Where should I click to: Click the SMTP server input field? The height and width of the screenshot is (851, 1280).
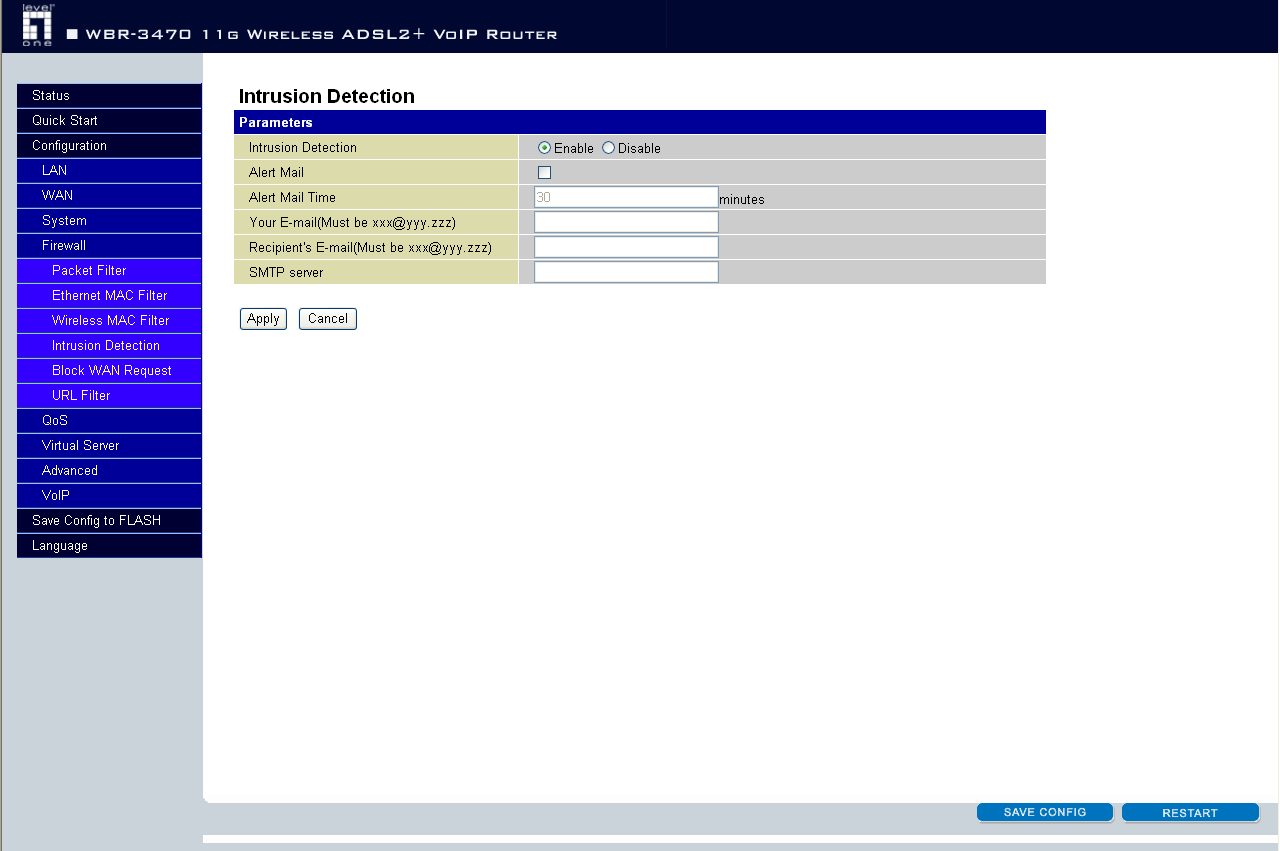point(626,272)
